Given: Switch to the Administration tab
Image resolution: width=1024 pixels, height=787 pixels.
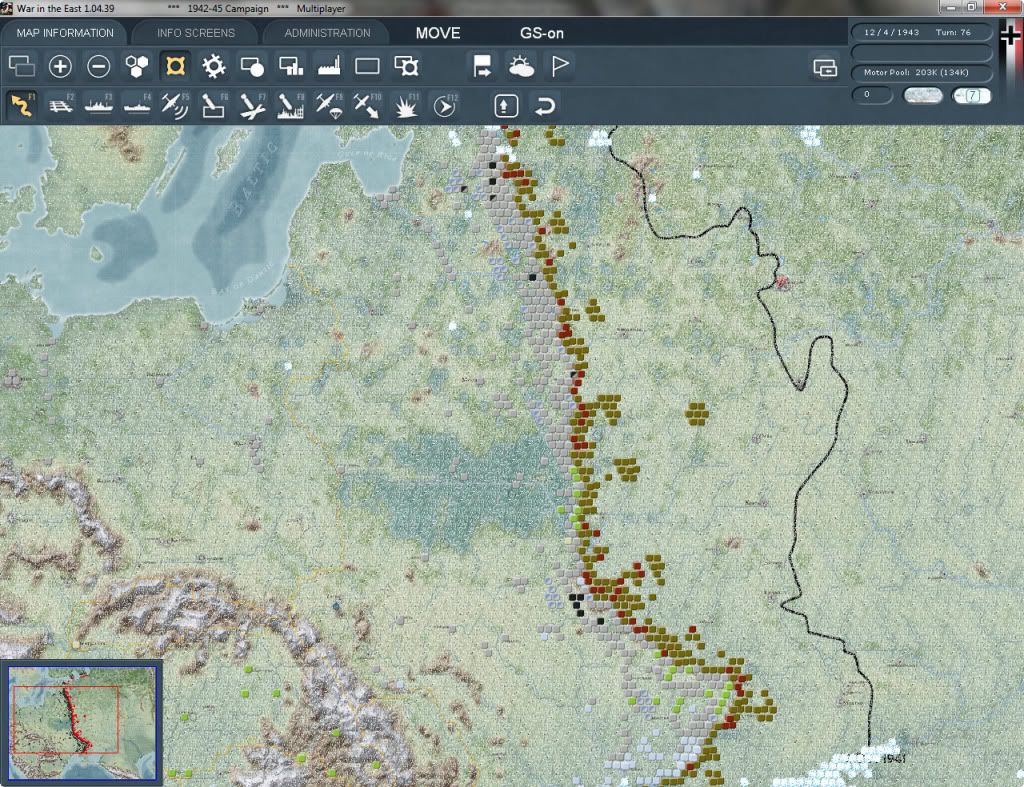Looking at the screenshot, I should (327, 33).
